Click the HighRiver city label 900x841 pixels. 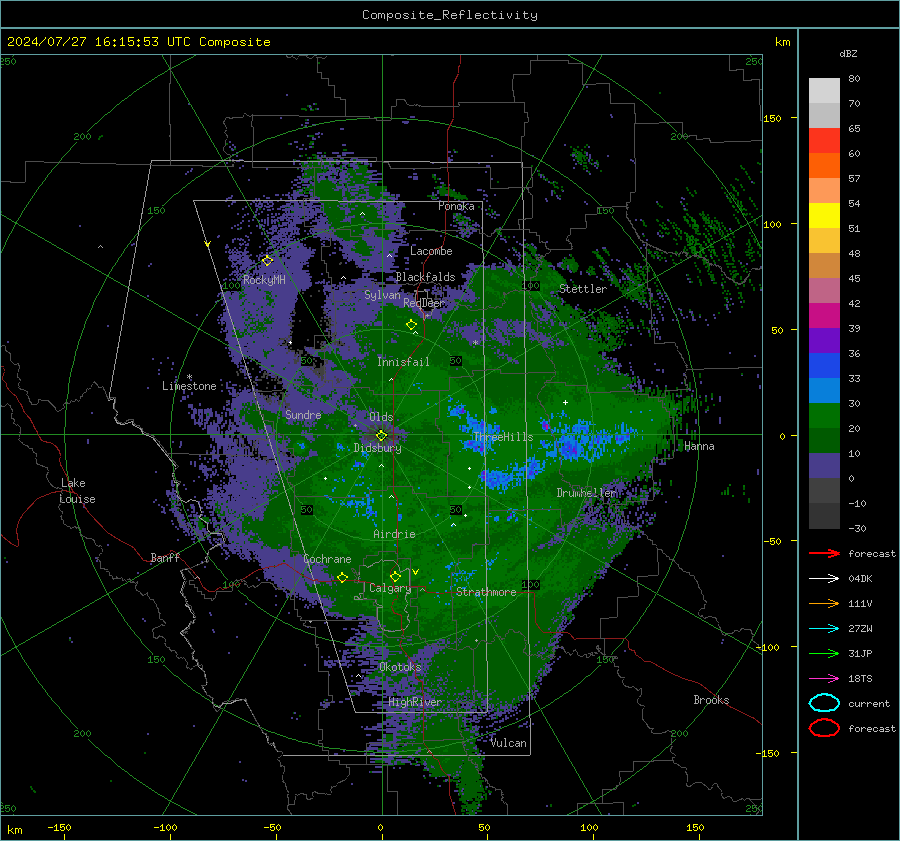(x=415, y=702)
